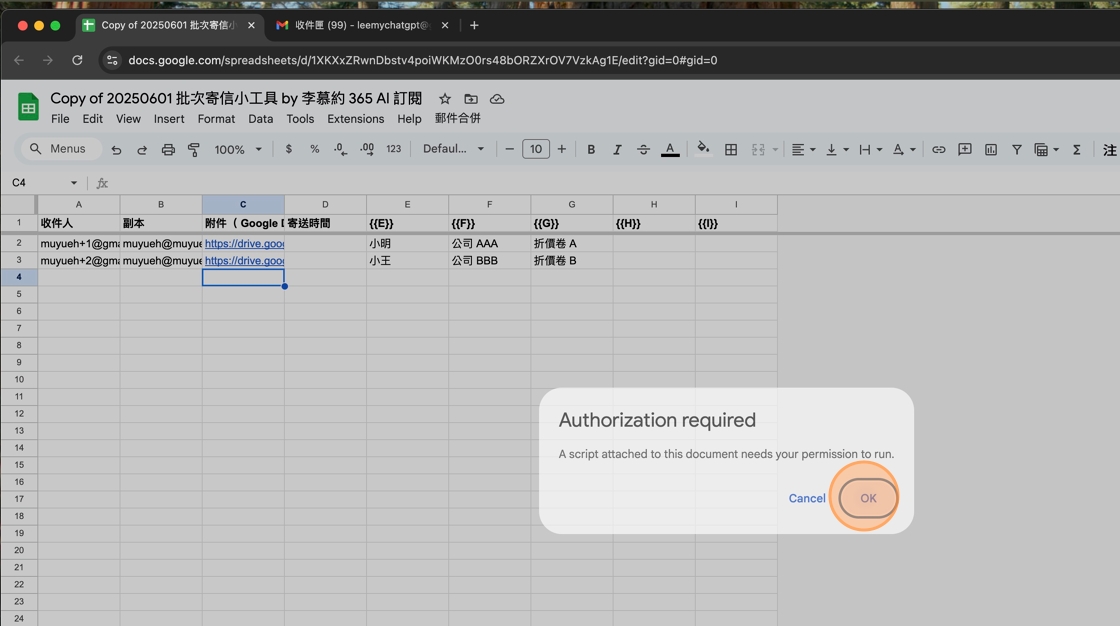Viewport: 1120px width, 626px height.
Task: Reload the page
Action: click(77, 60)
